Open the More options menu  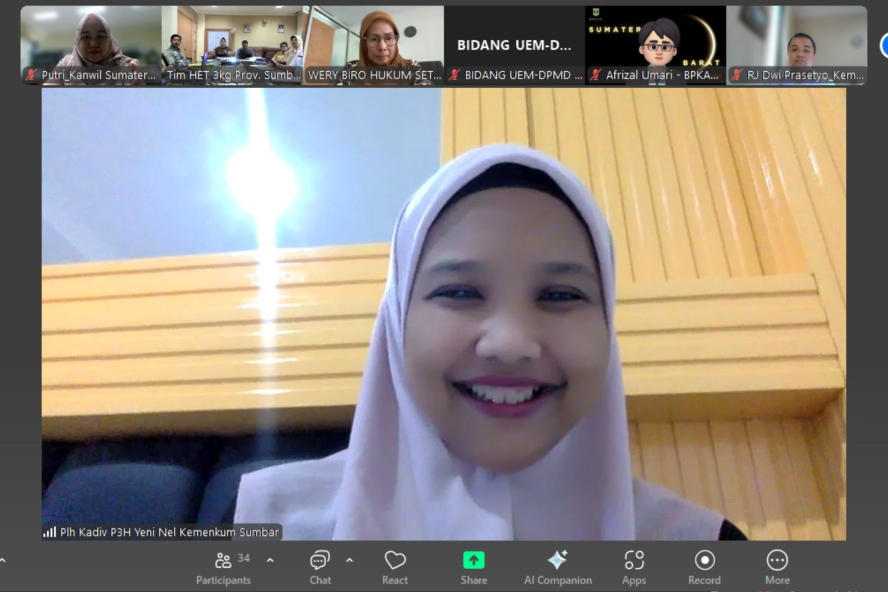click(777, 567)
